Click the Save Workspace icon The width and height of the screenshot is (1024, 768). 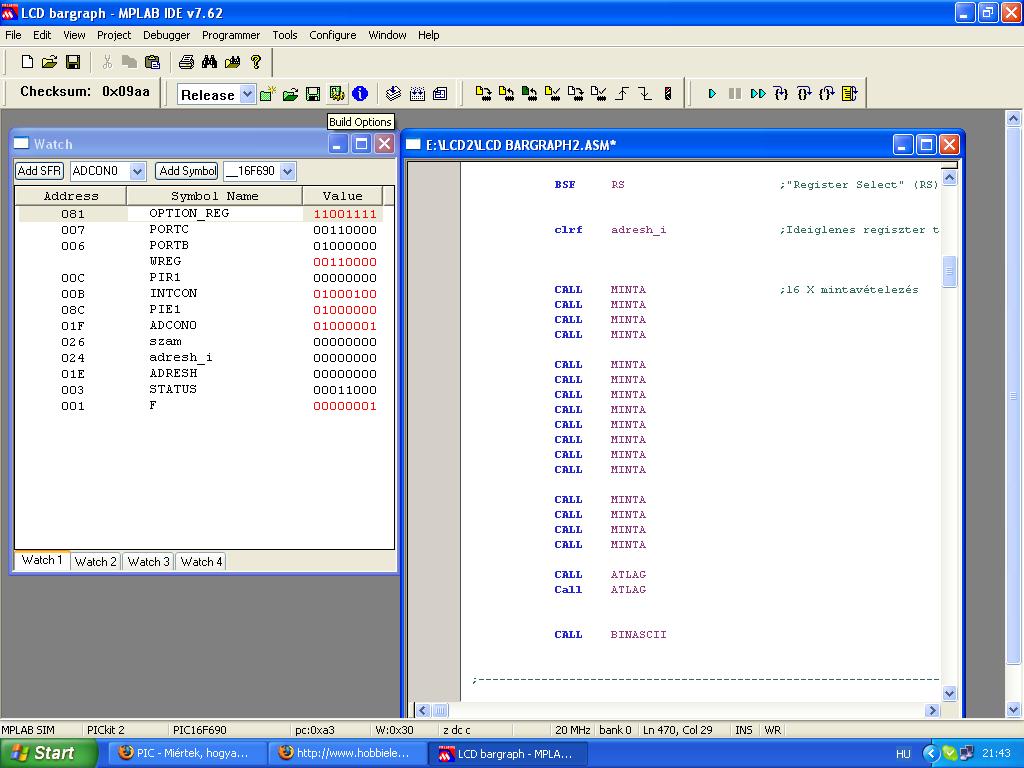coord(313,94)
